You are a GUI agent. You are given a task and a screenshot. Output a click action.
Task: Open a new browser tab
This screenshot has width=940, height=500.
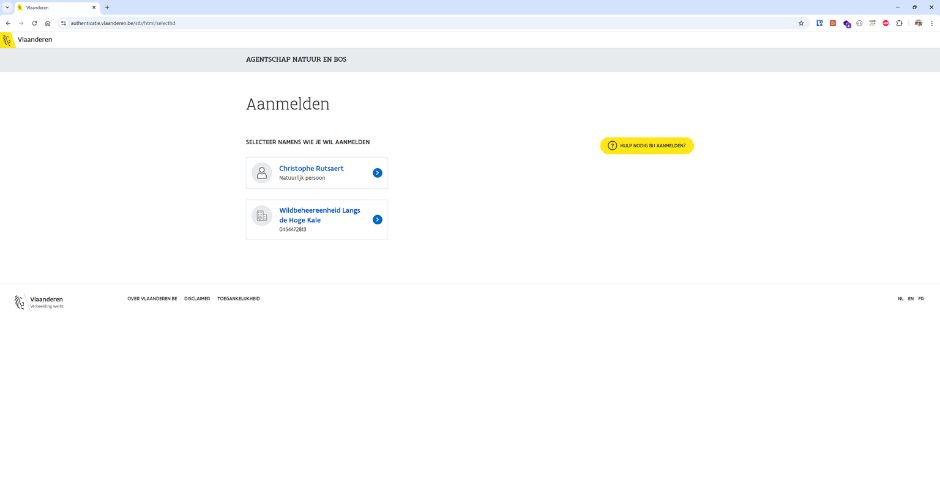coord(107,7)
